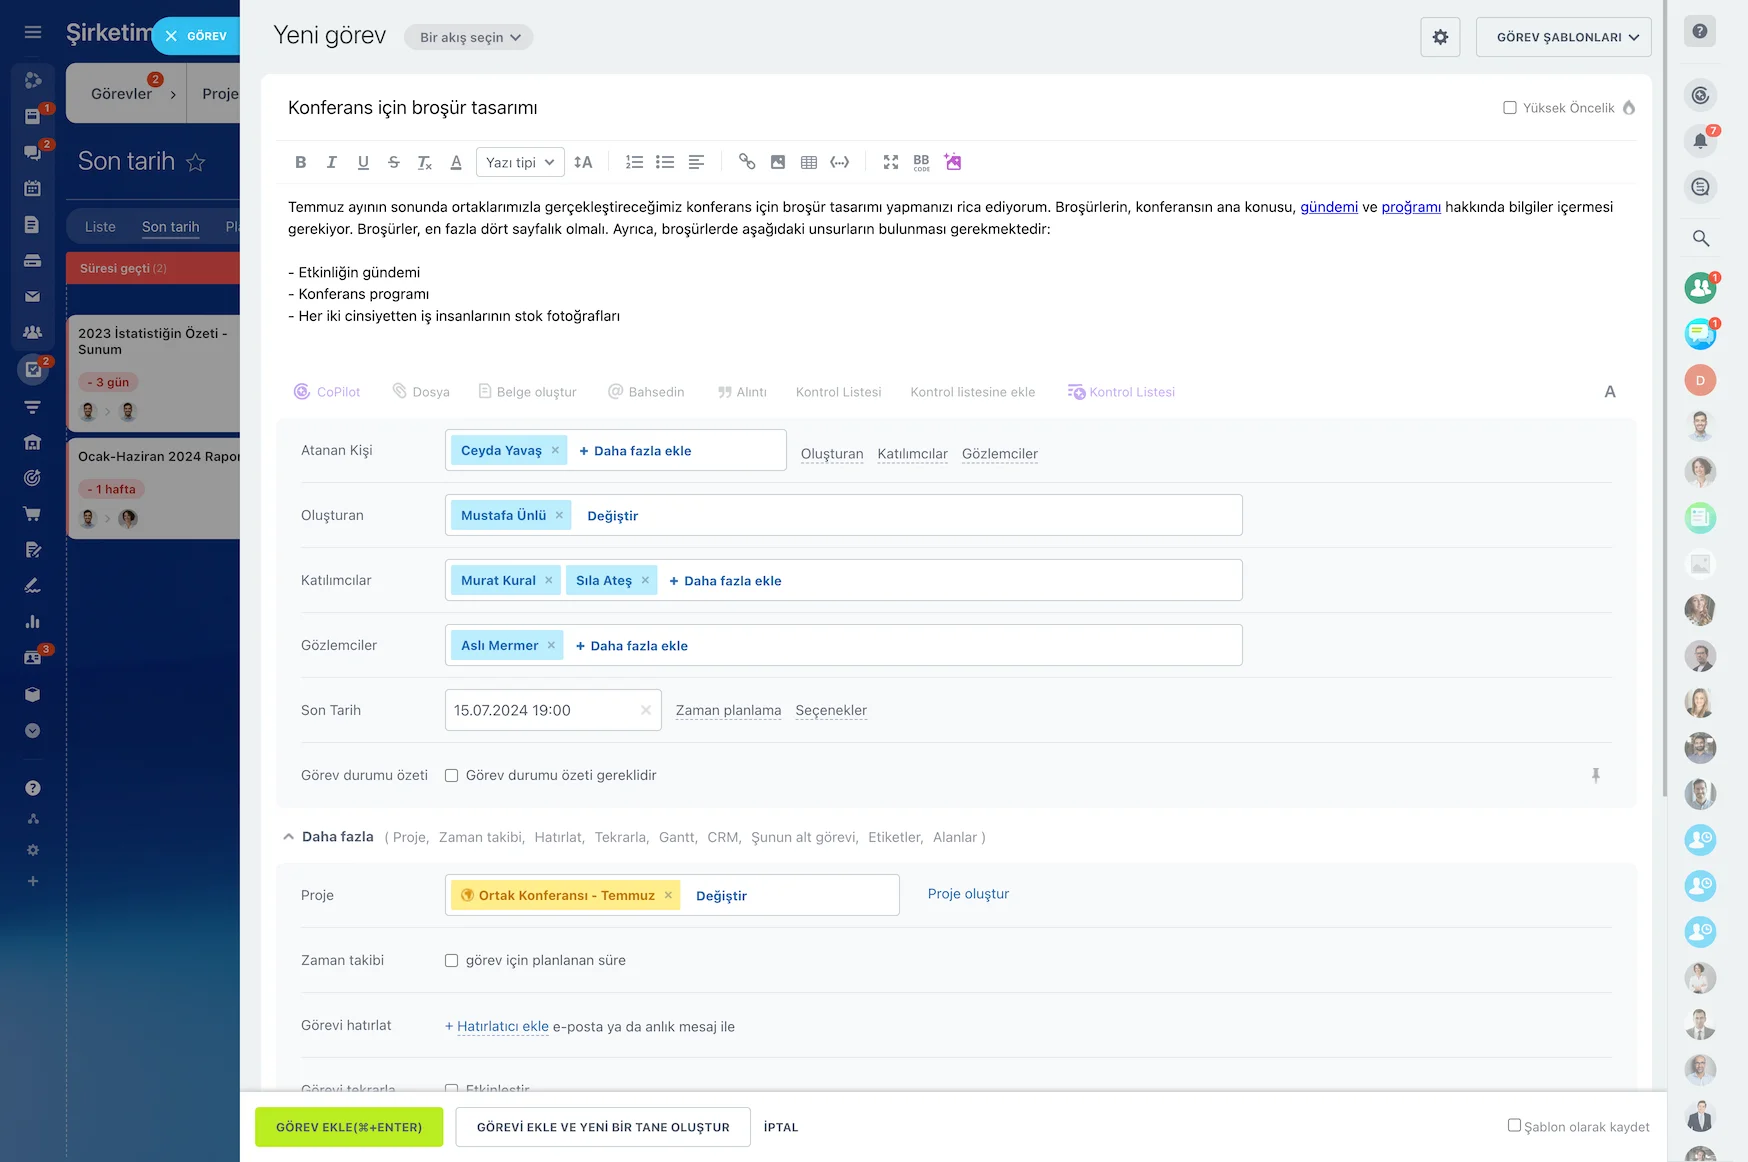This screenshot has width=1748, height=1162.
Task: Click Belge oluştur
Action: [528, 392]
